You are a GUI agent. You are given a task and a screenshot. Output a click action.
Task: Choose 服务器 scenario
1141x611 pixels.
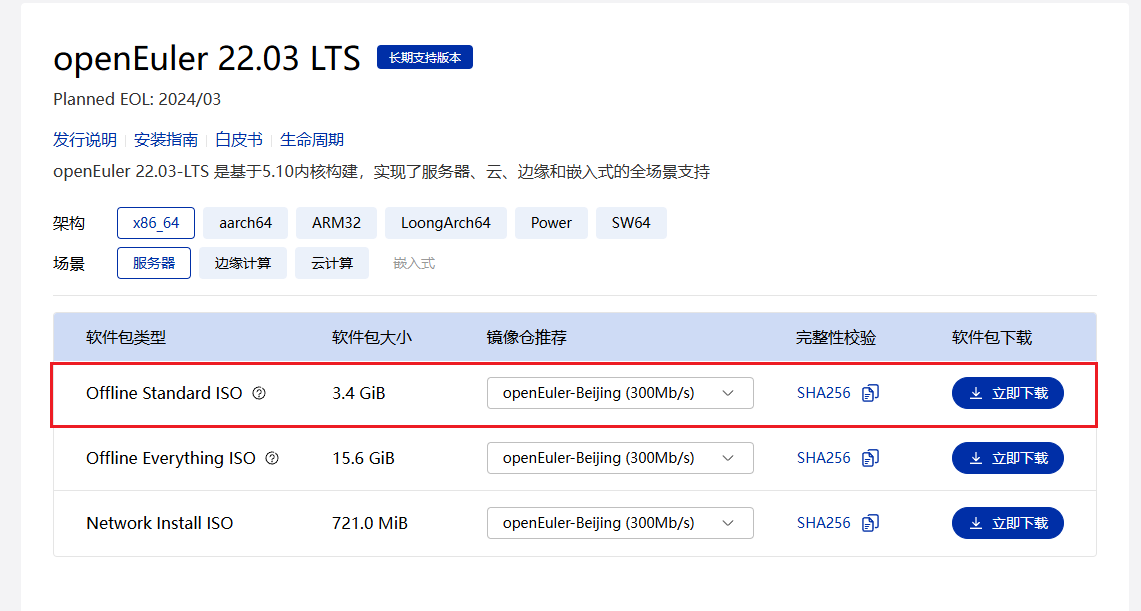154,263
